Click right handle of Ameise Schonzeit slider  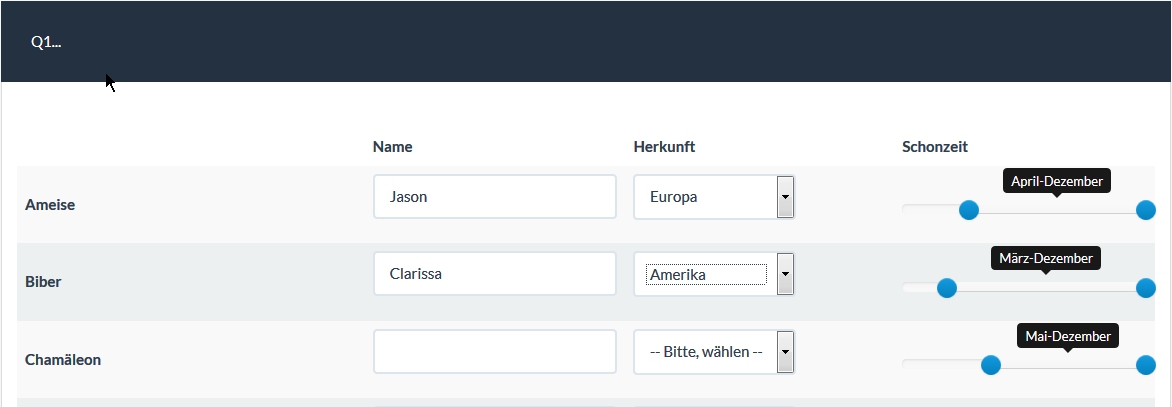point(1146,210)
